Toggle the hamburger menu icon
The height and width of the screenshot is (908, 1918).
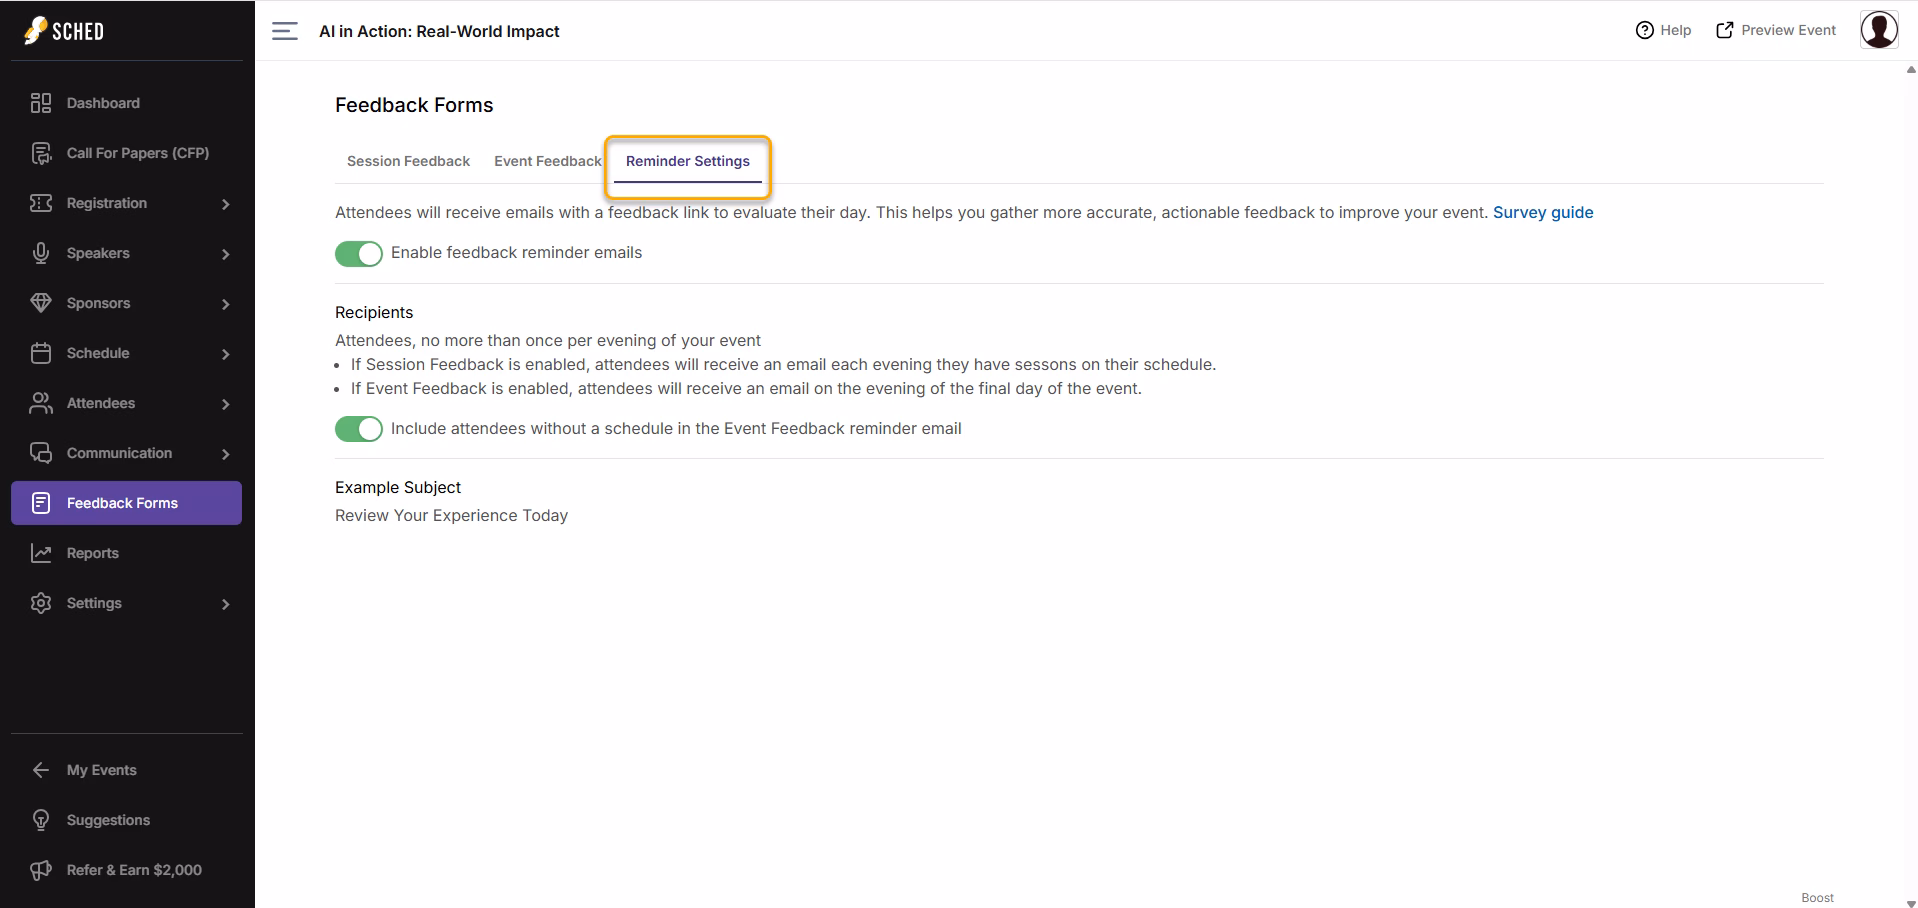285,31
